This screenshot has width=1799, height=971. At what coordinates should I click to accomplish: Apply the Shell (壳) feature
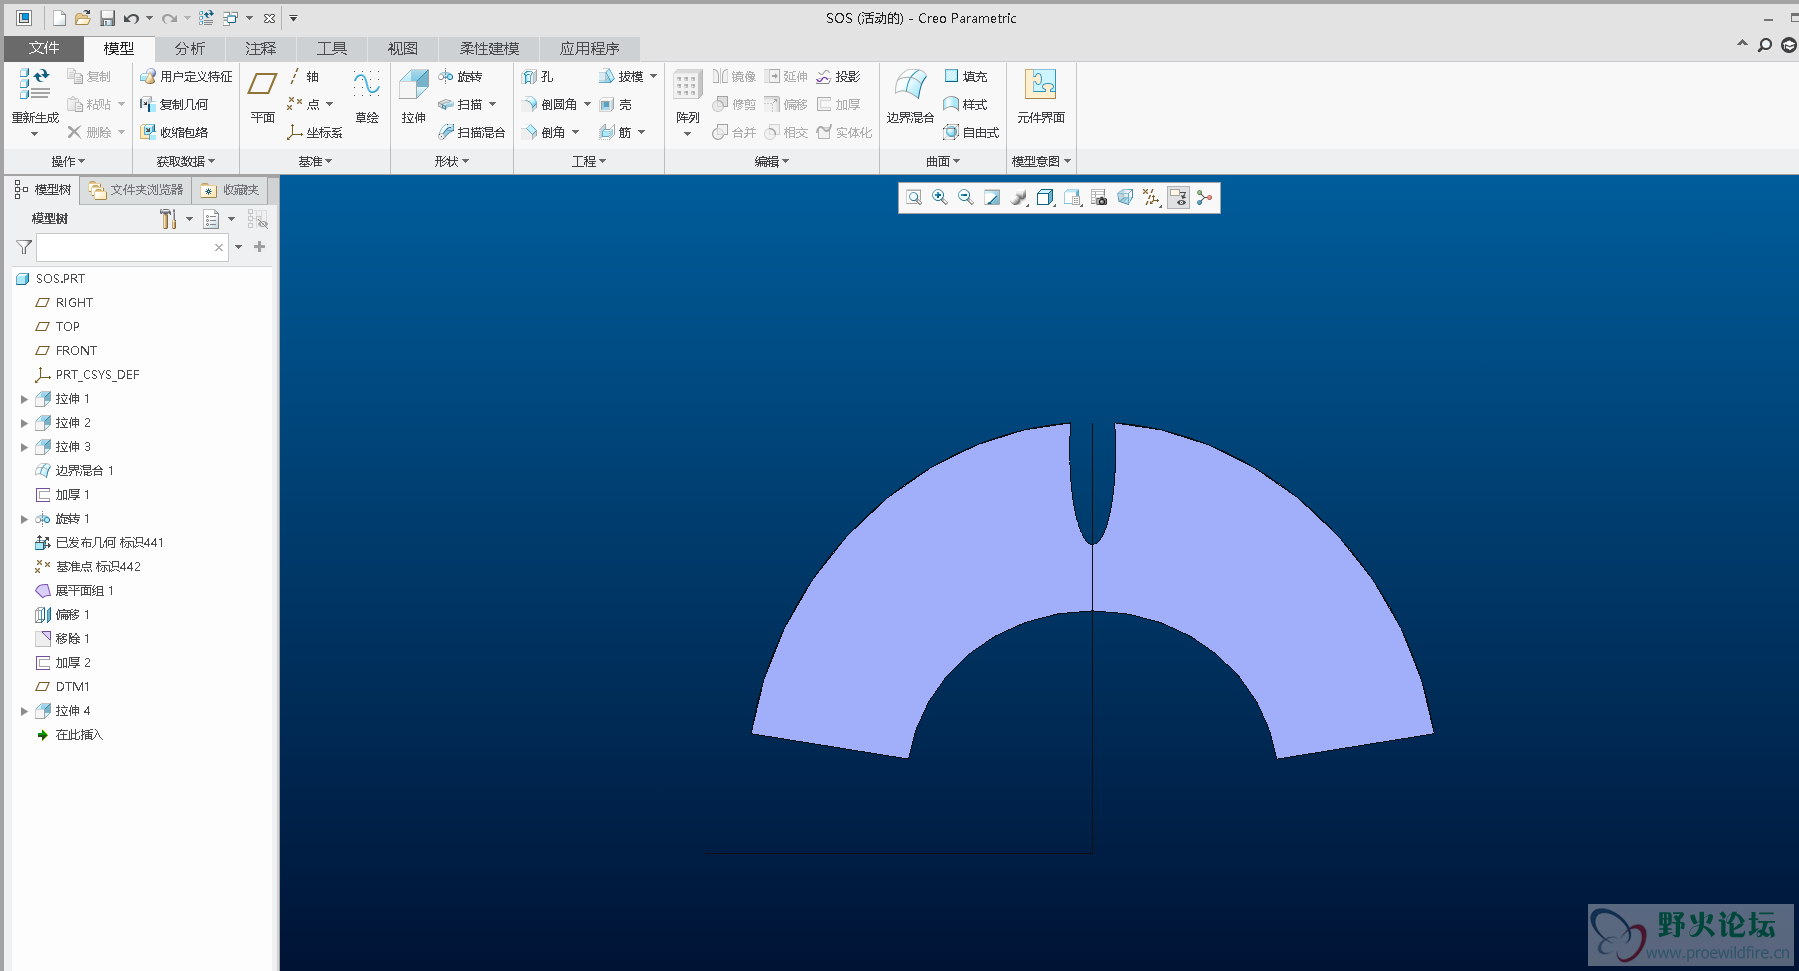coord(615,104)
